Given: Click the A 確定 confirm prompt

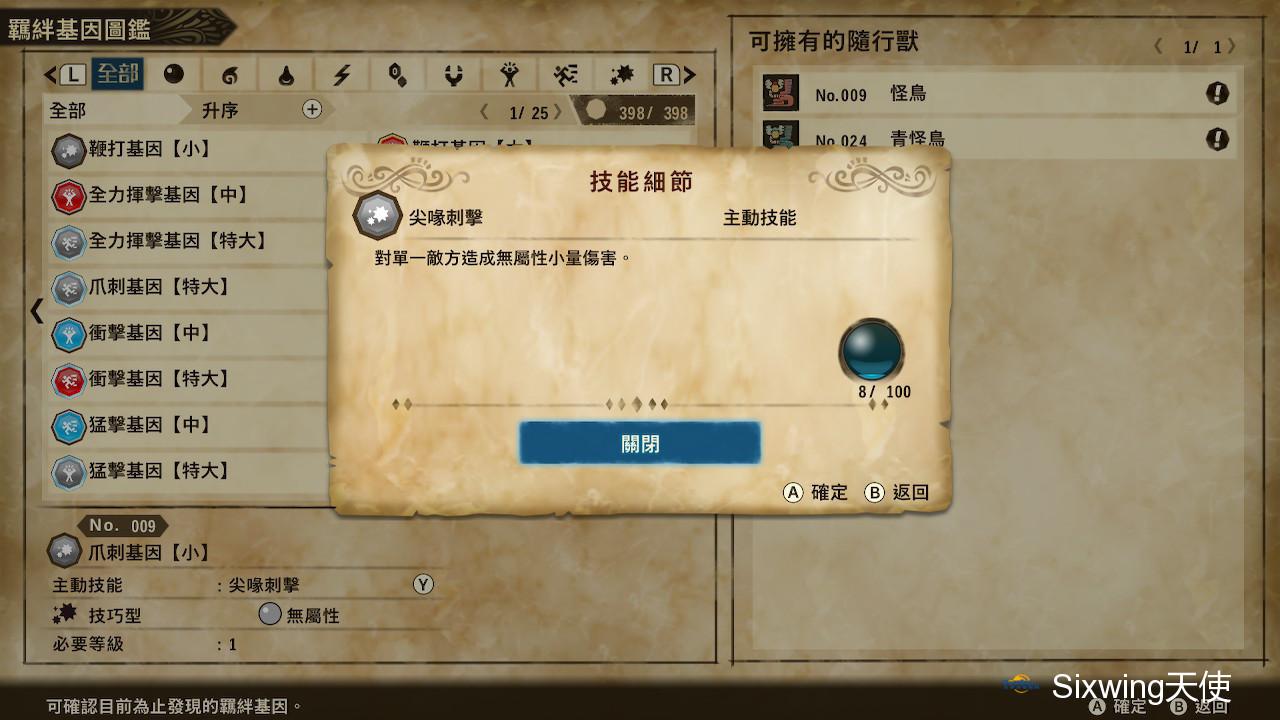Looking at the screenshot, I should 815,492.
